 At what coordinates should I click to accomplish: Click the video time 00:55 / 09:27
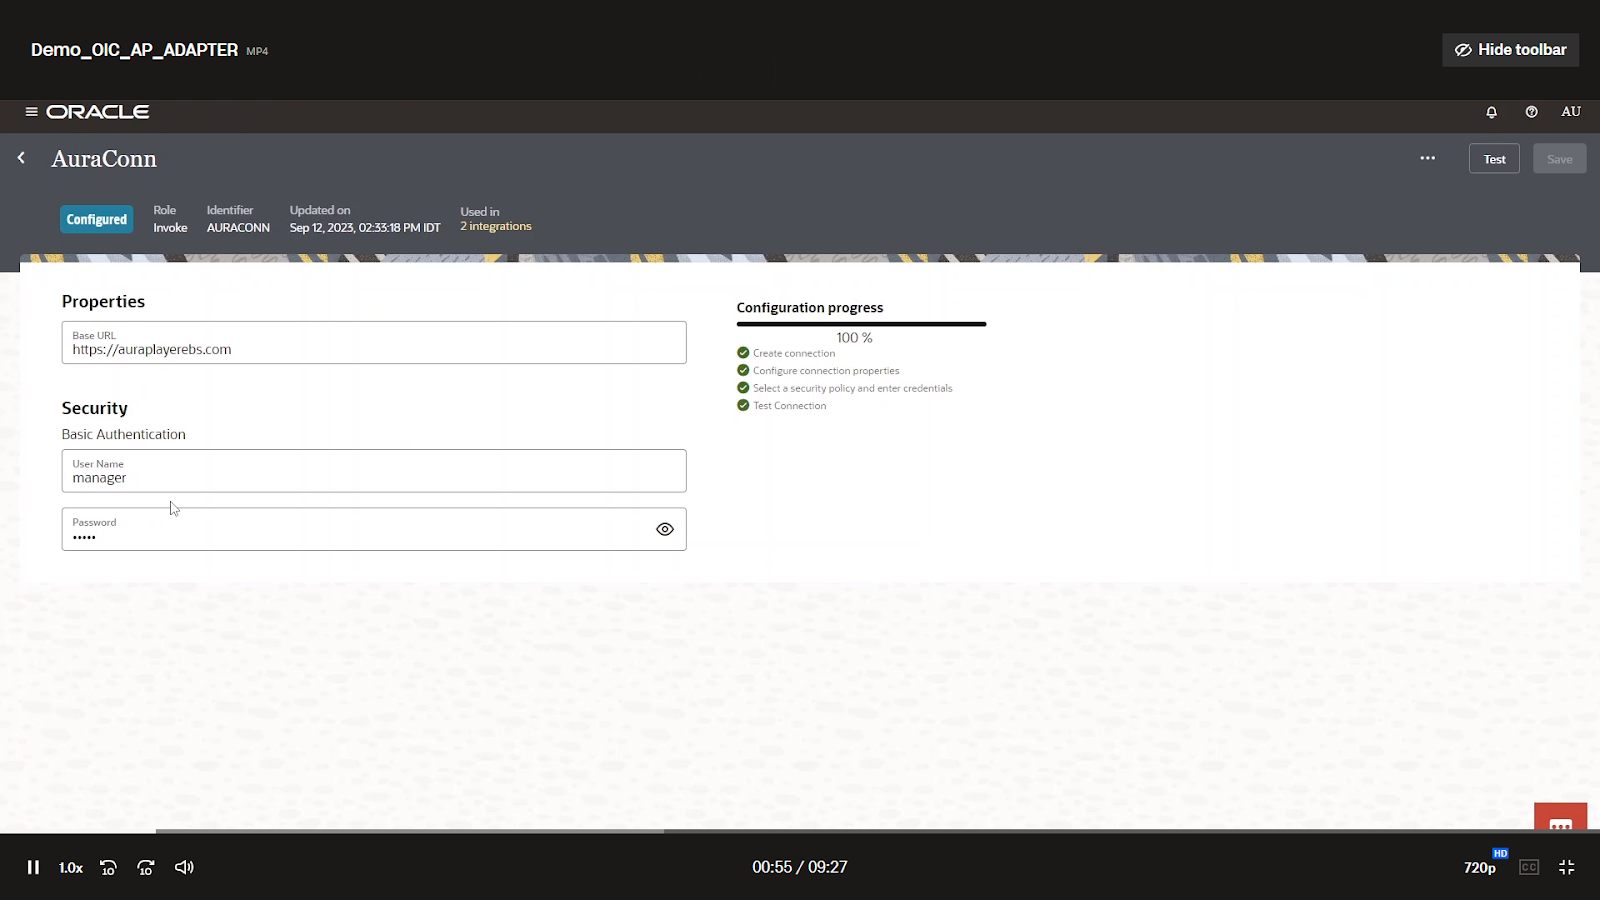coord(800,867)
